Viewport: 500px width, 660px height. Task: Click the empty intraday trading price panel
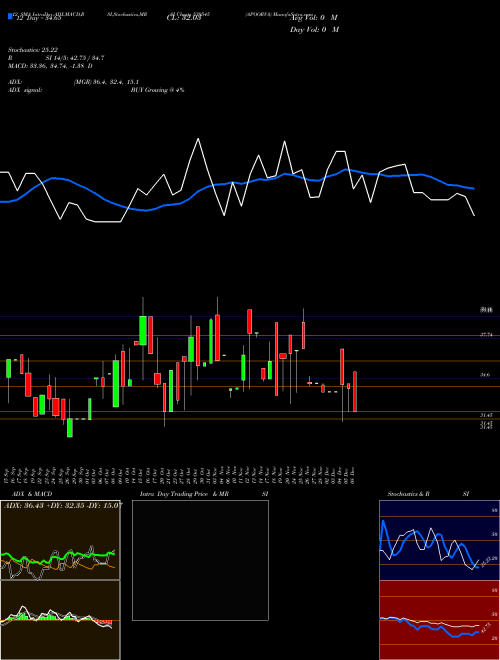tap(200, 560)
